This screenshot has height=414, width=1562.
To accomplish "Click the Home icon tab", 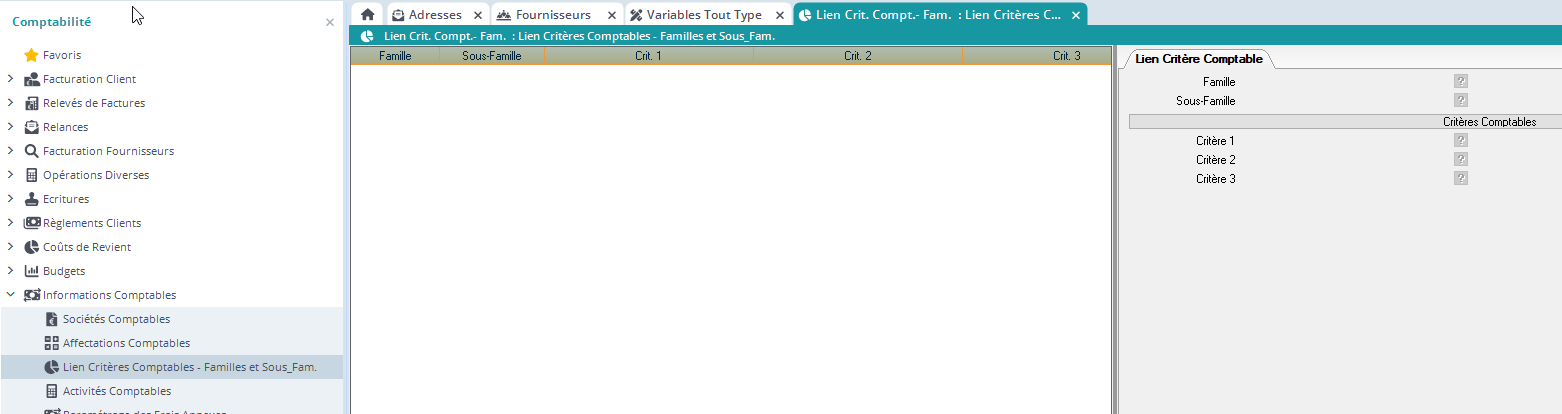I will 367,15.
